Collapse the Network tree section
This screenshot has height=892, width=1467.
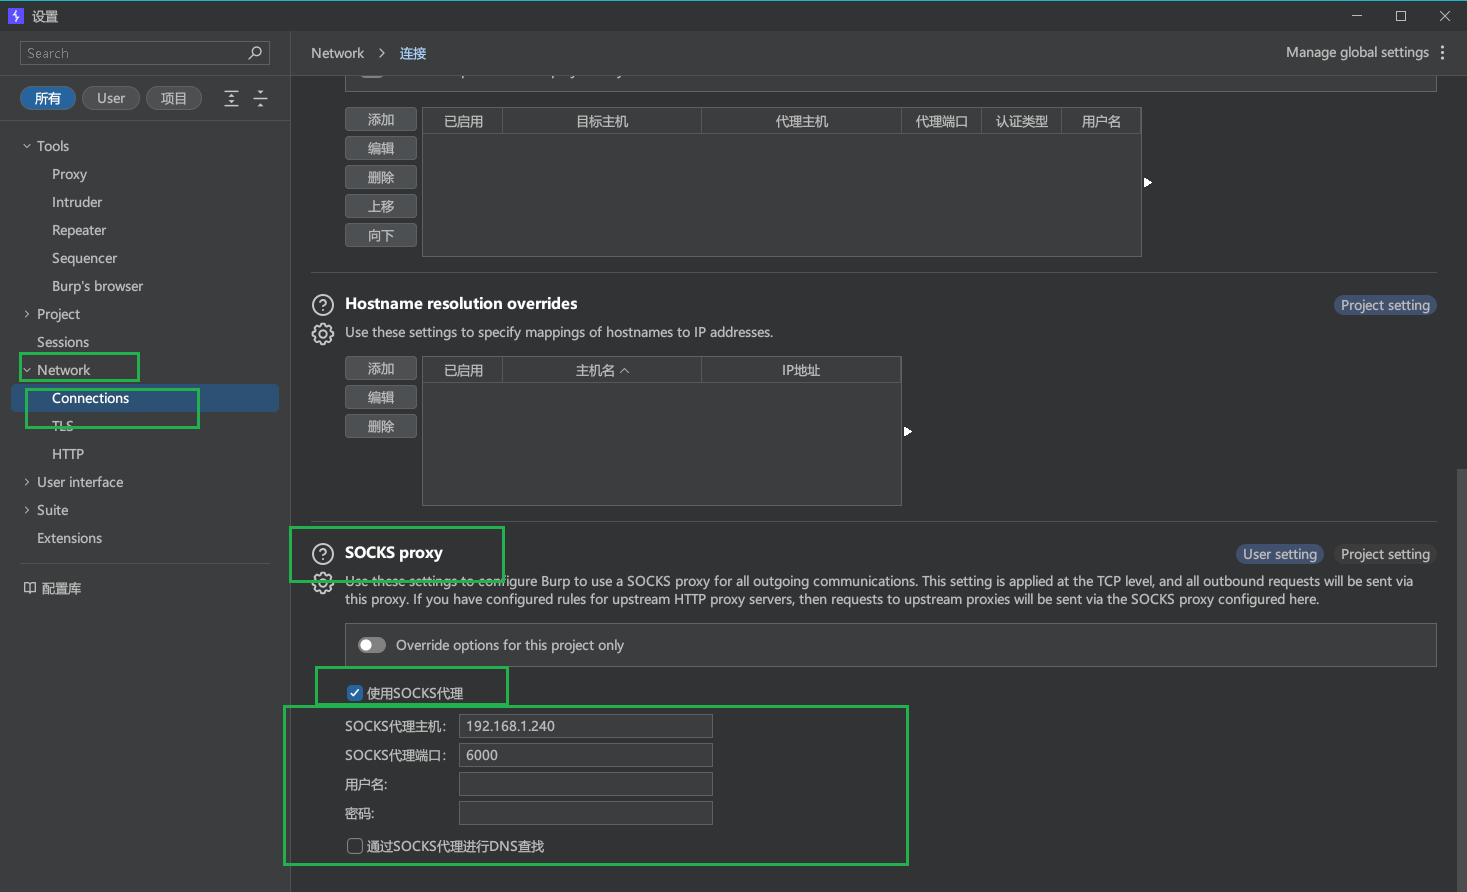27,370
